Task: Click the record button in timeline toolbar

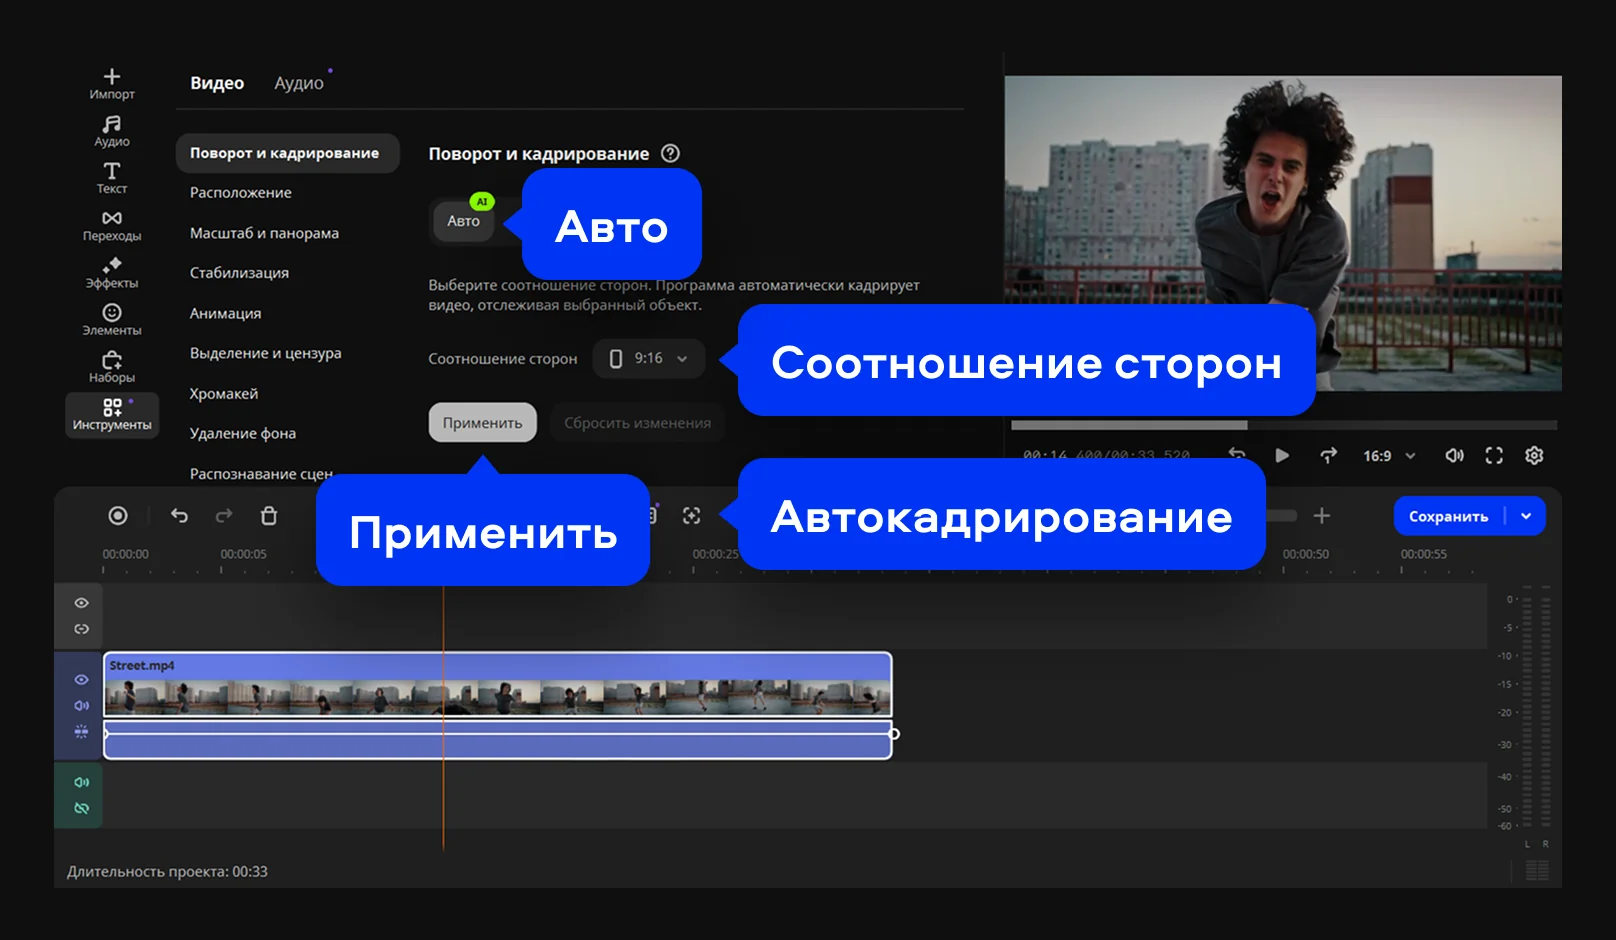Action: pyautogui.click(x=118, y=516)
